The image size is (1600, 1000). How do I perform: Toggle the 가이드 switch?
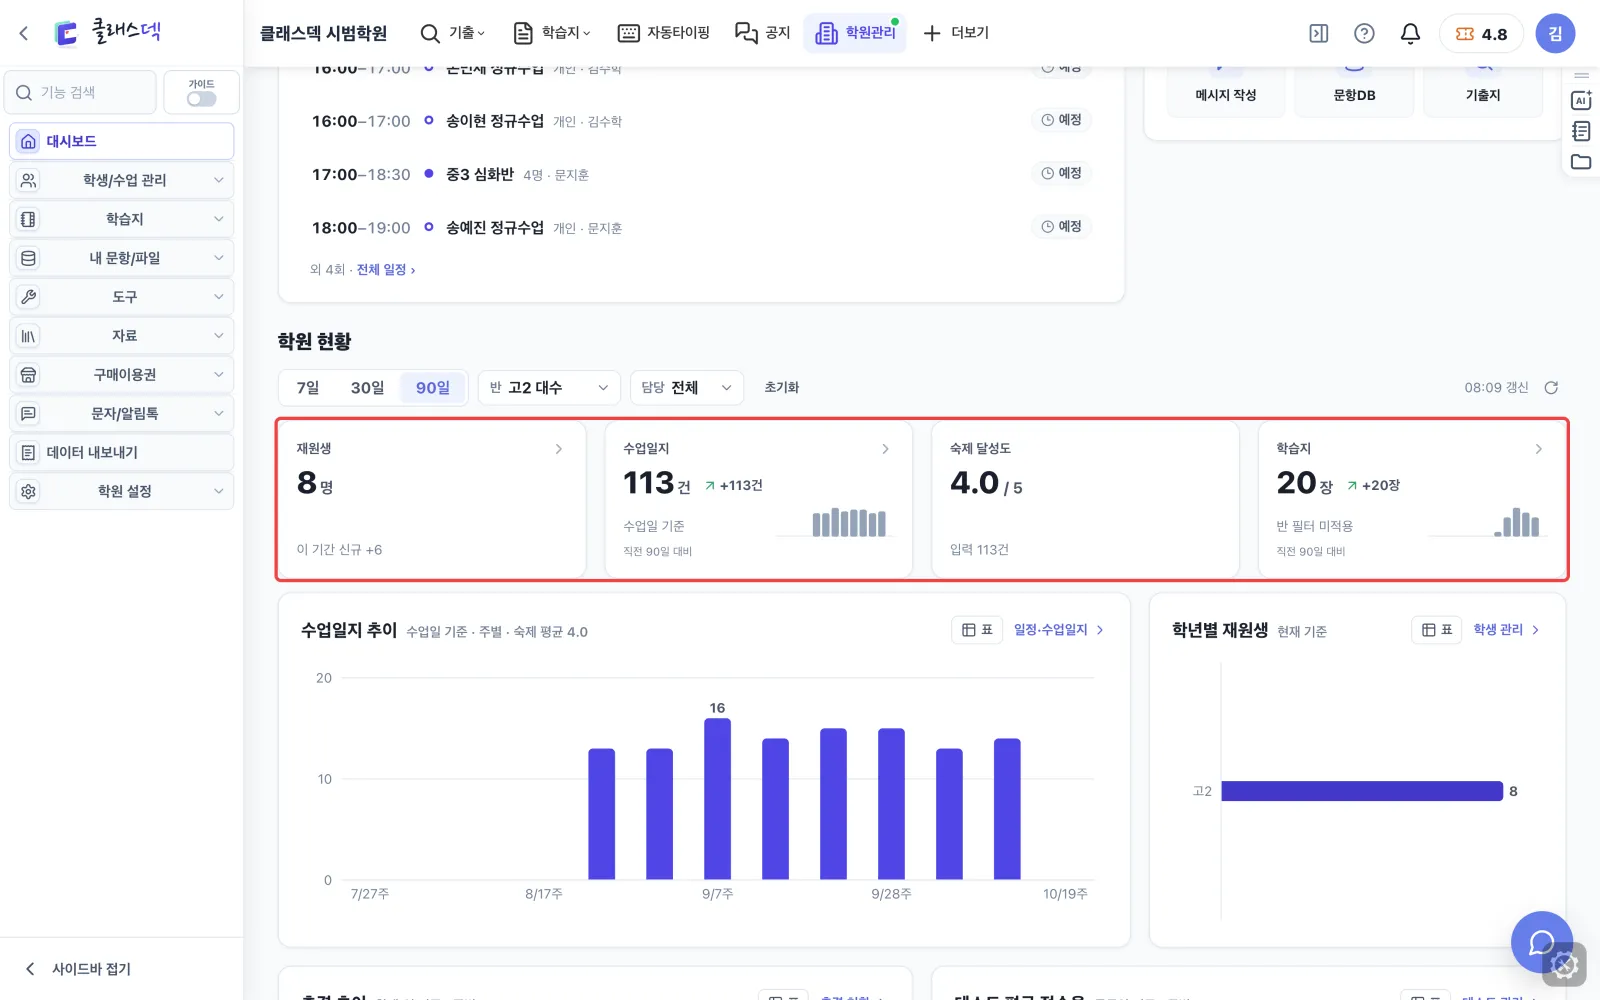(x=201, y=99)
